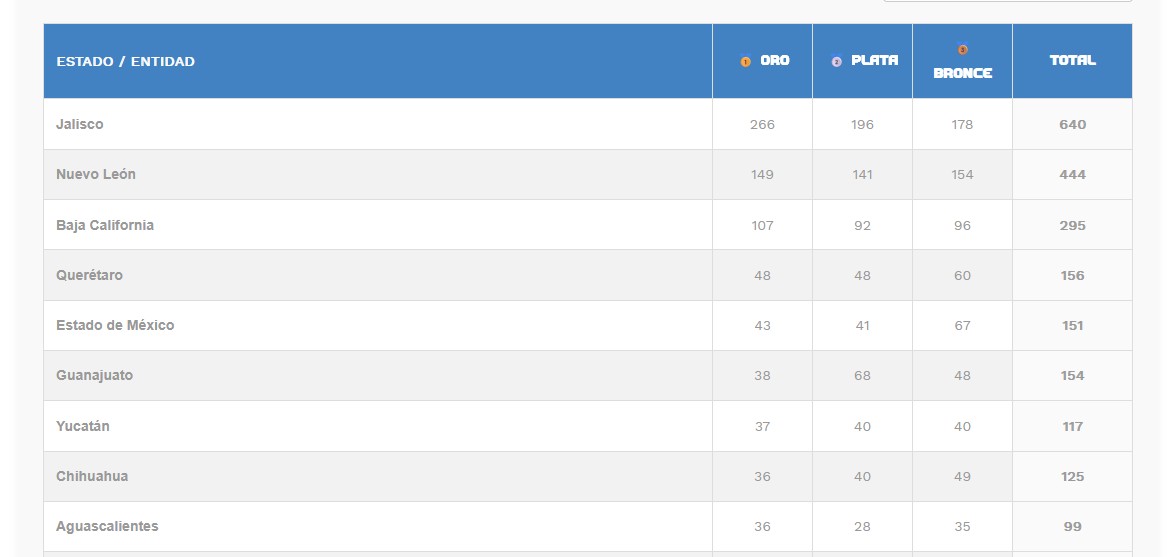Click Nuevo León silver count 141
1172x557 pixels.
863,175
